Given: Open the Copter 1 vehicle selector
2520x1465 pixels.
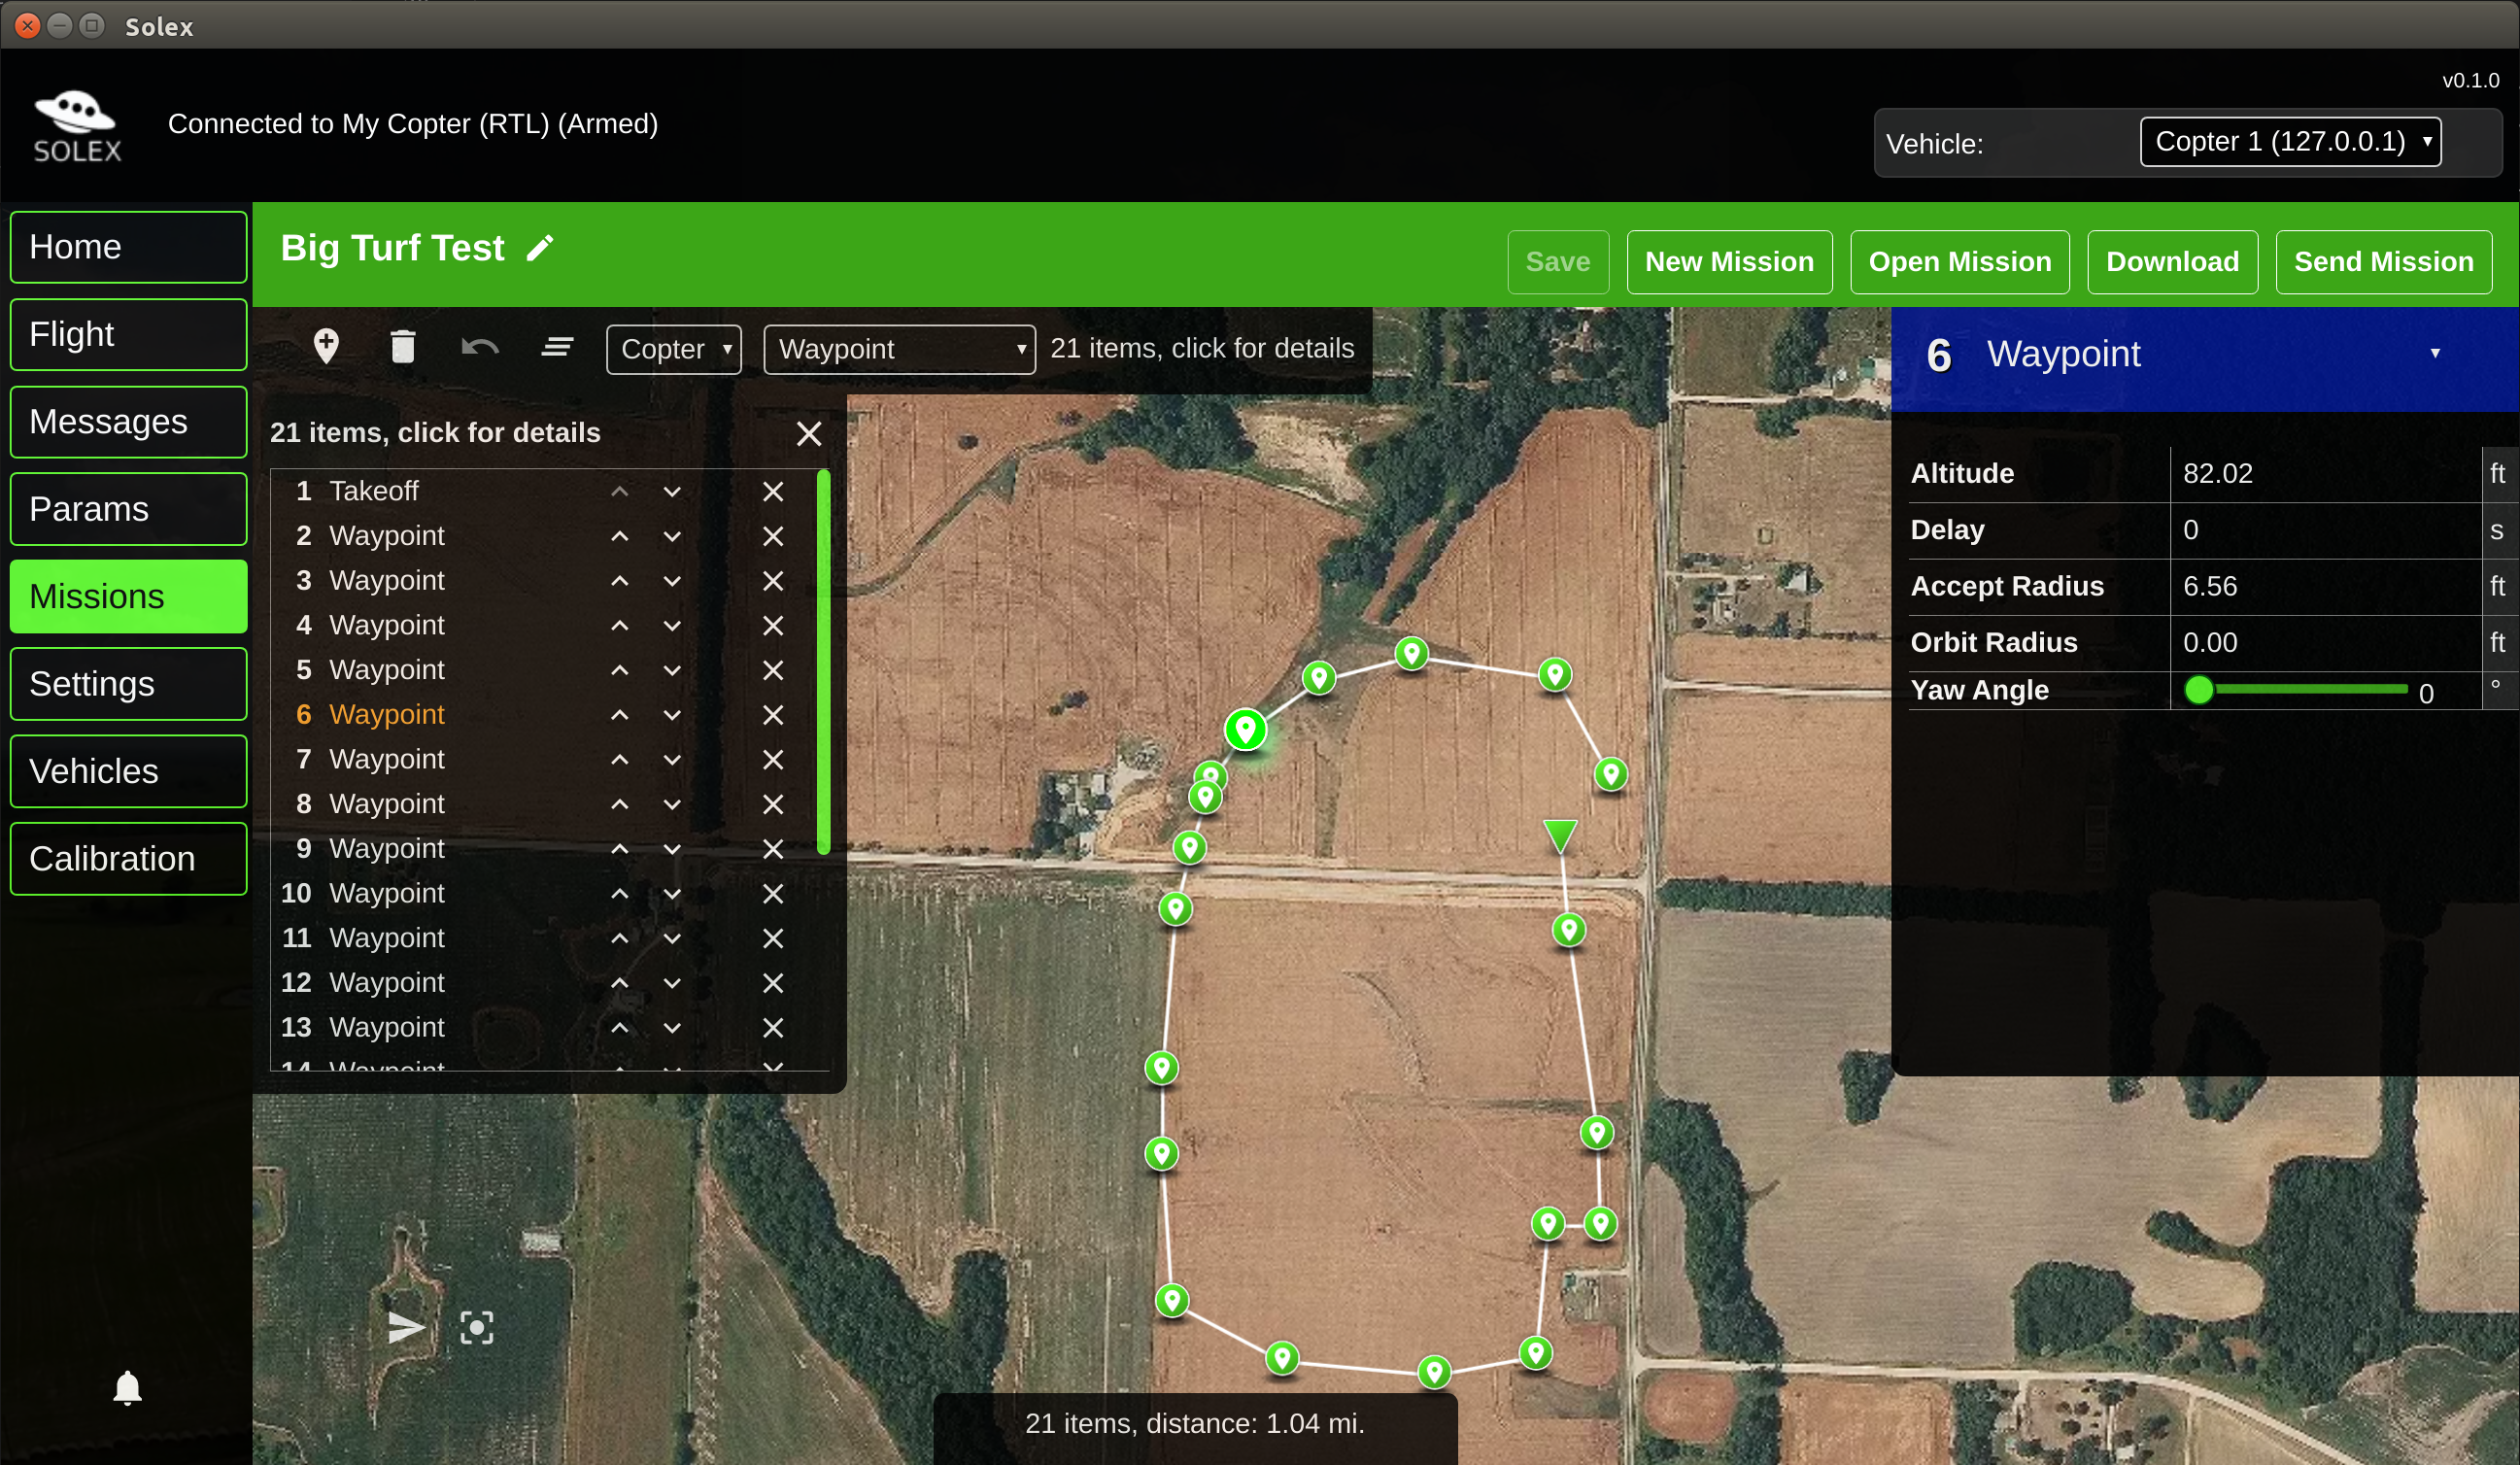Looking at the screenshot, I should tap(2289, 142).
